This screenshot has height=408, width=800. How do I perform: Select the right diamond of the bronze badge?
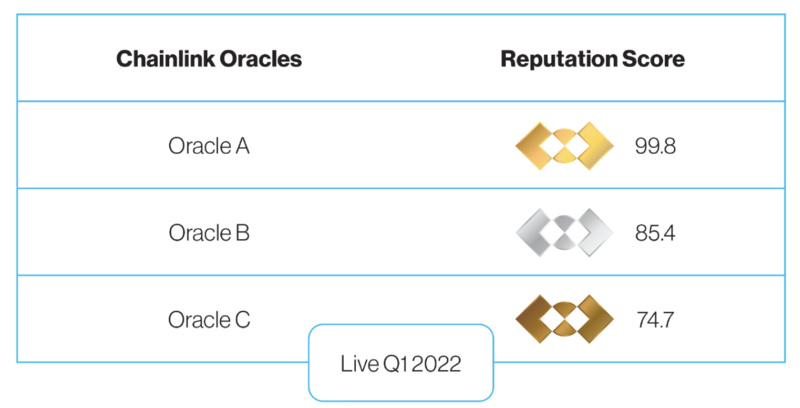coord(594,319)
